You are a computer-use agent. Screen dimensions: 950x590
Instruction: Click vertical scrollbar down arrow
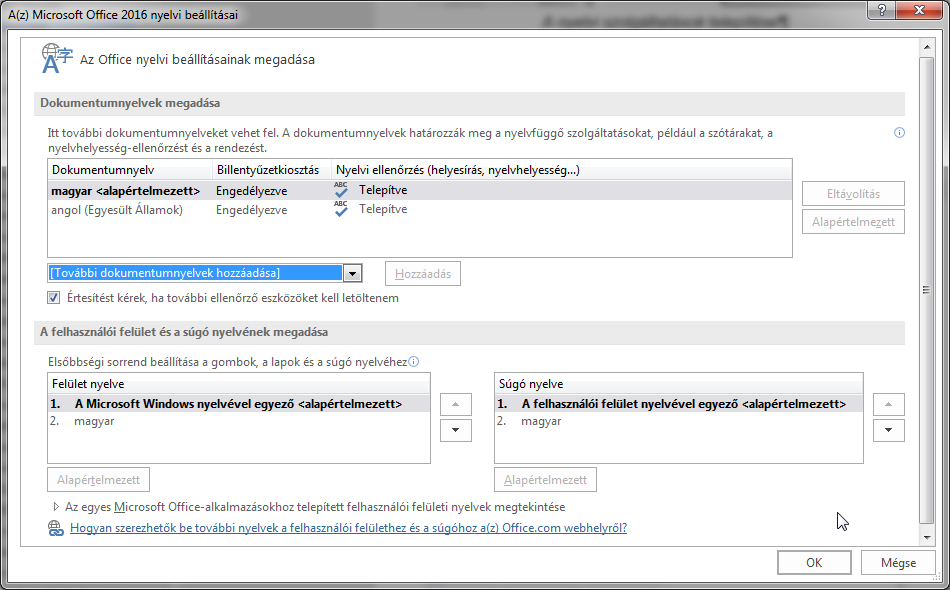[x=926, y=537]
